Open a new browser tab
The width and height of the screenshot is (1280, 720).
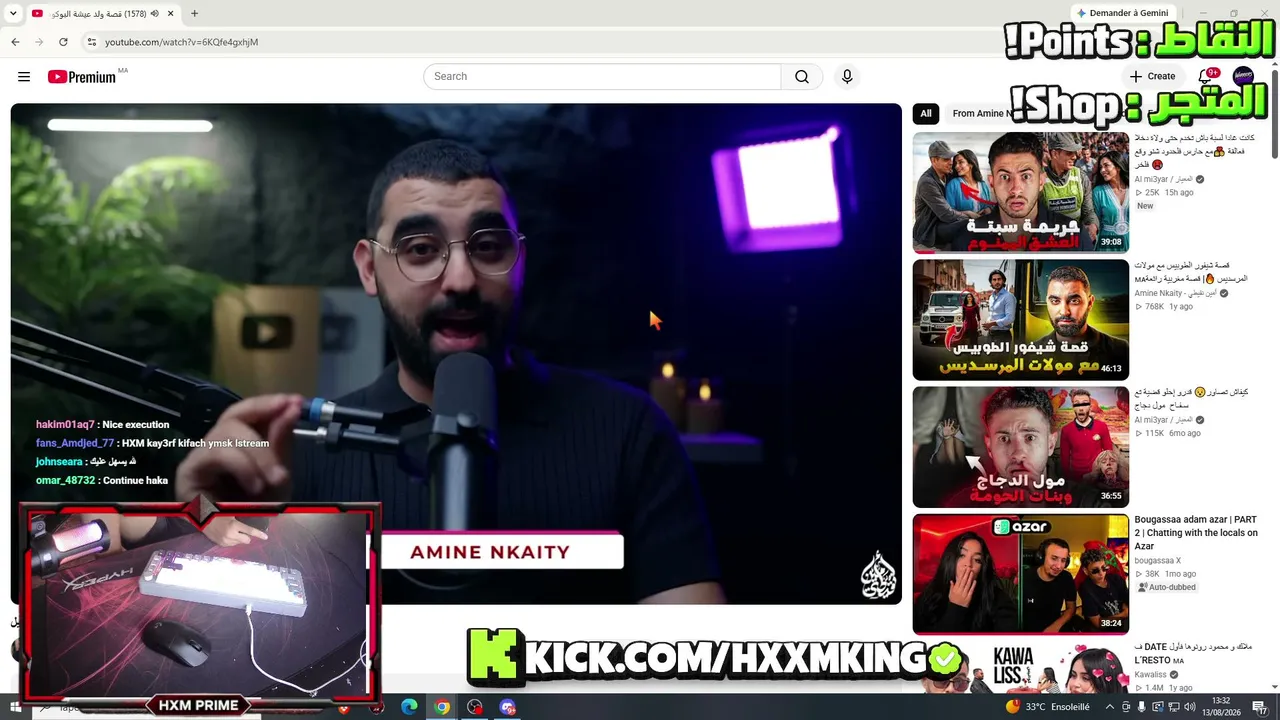tap(194, 14)
